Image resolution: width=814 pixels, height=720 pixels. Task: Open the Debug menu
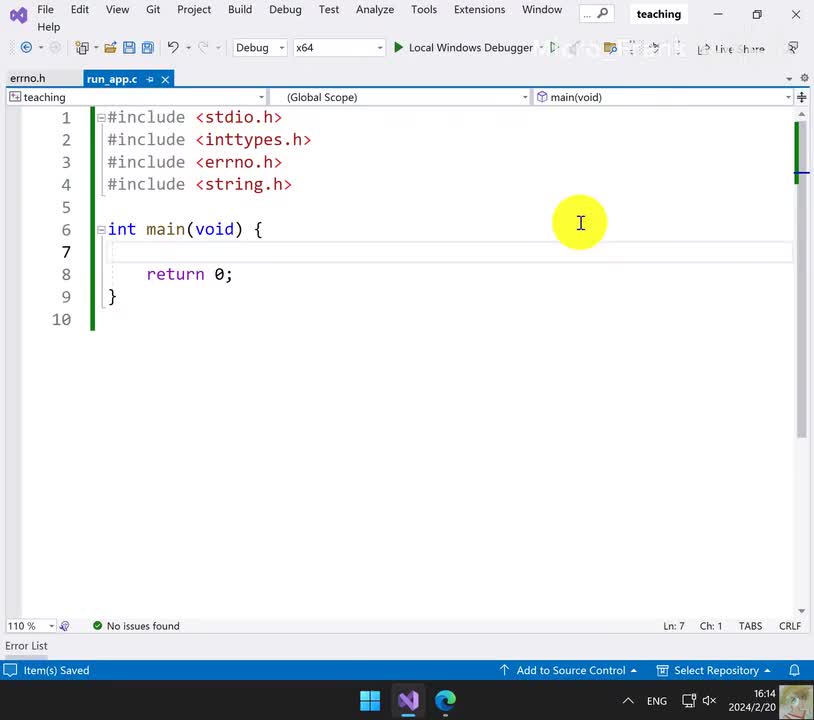pos(285,9)
